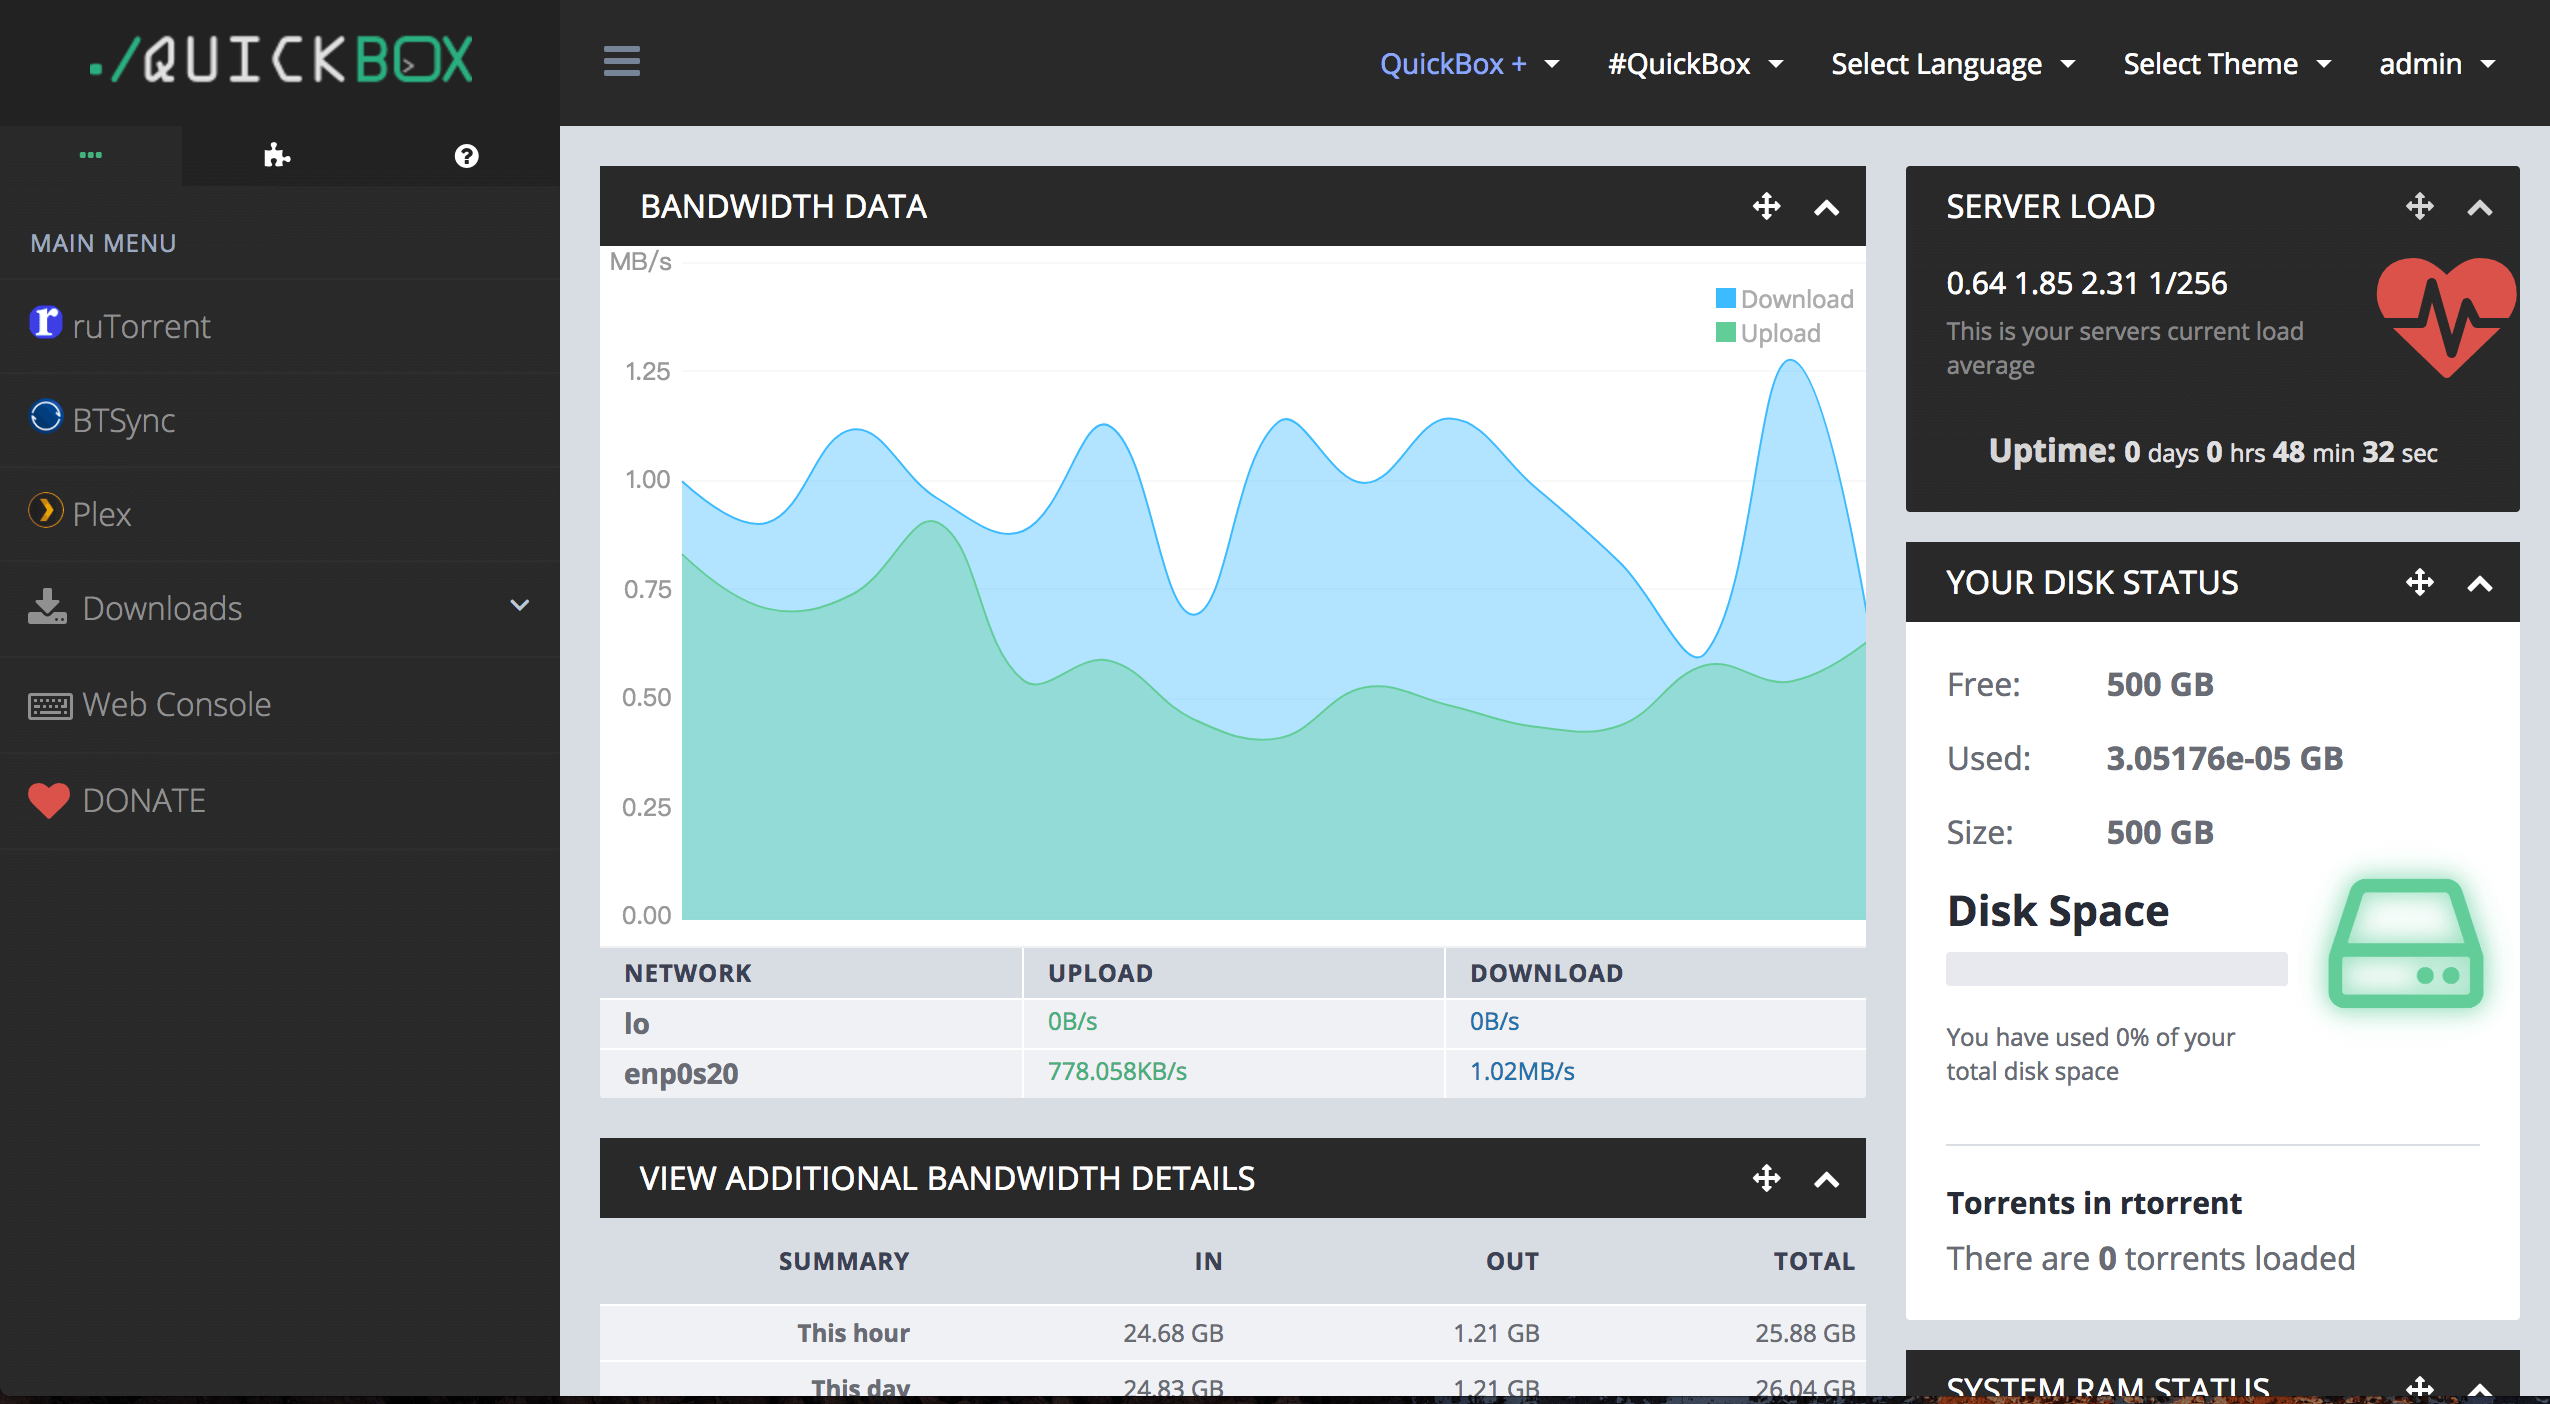Click the move icon on Disk Status panel
Screen dimensions: 2550x1404
(2419, 583)
